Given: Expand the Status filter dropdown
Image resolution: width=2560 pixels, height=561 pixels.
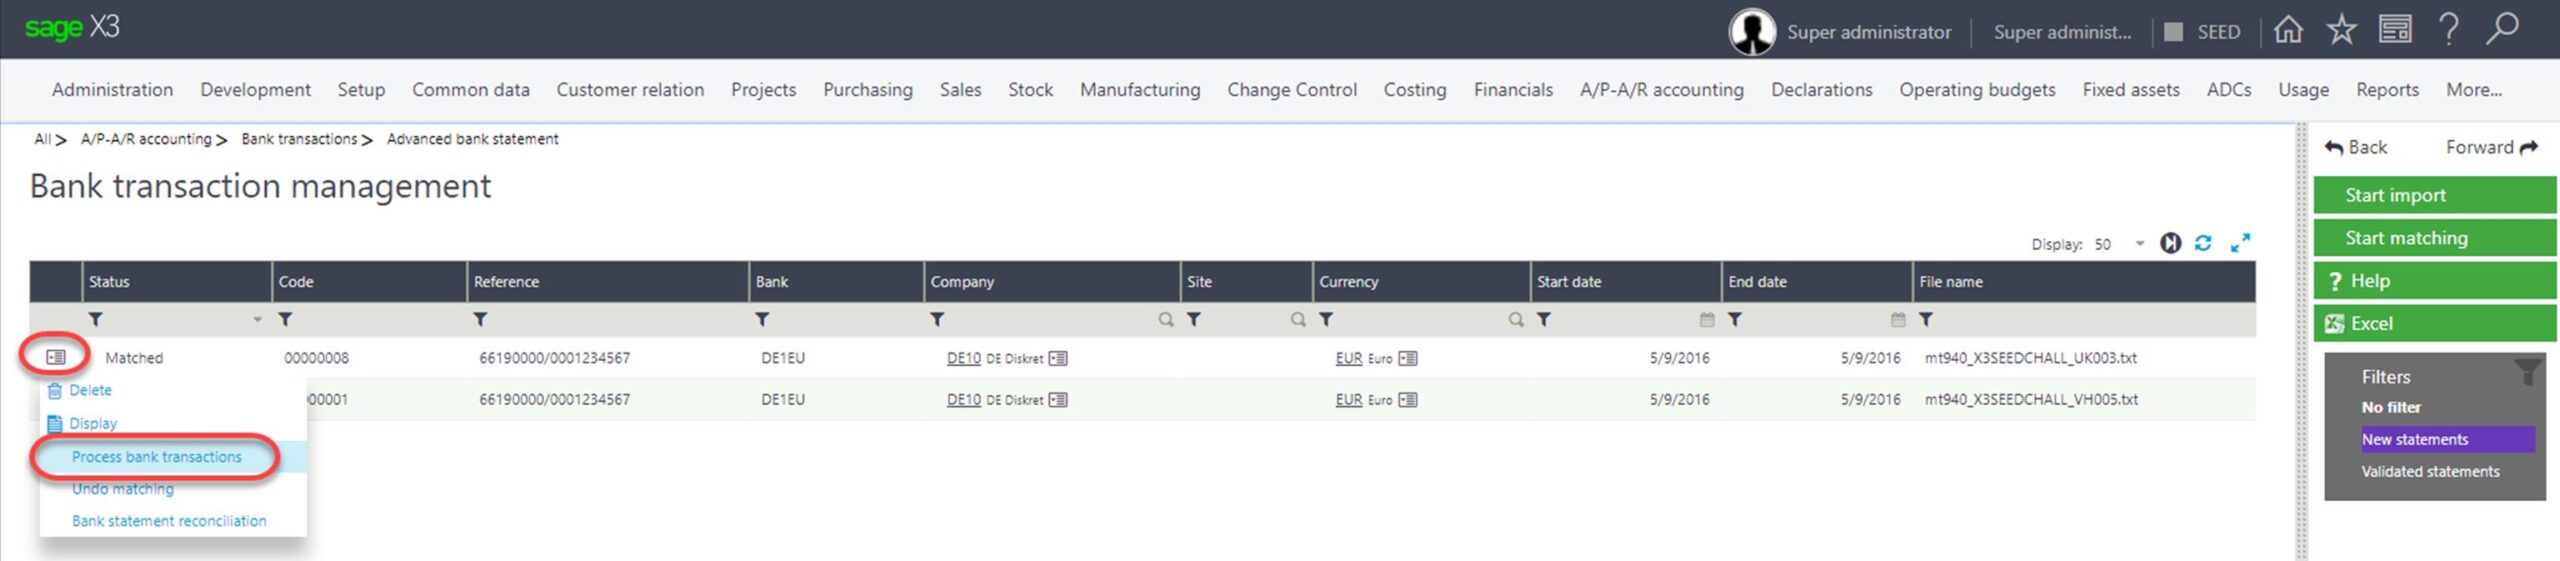Looking at the screenshot, I should [x=257, y=320].
